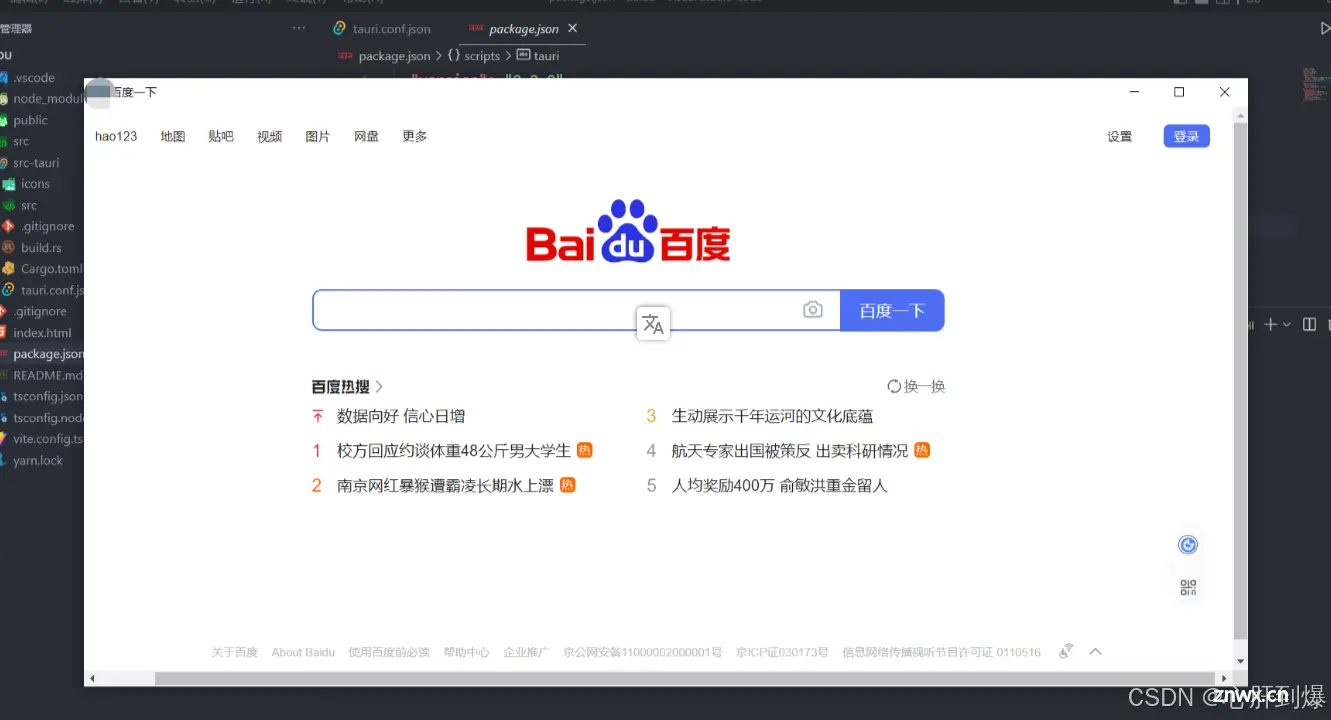Click the 帮助中心 footer link
Screen dimensions: 1331x720
[x=466, y=652]
